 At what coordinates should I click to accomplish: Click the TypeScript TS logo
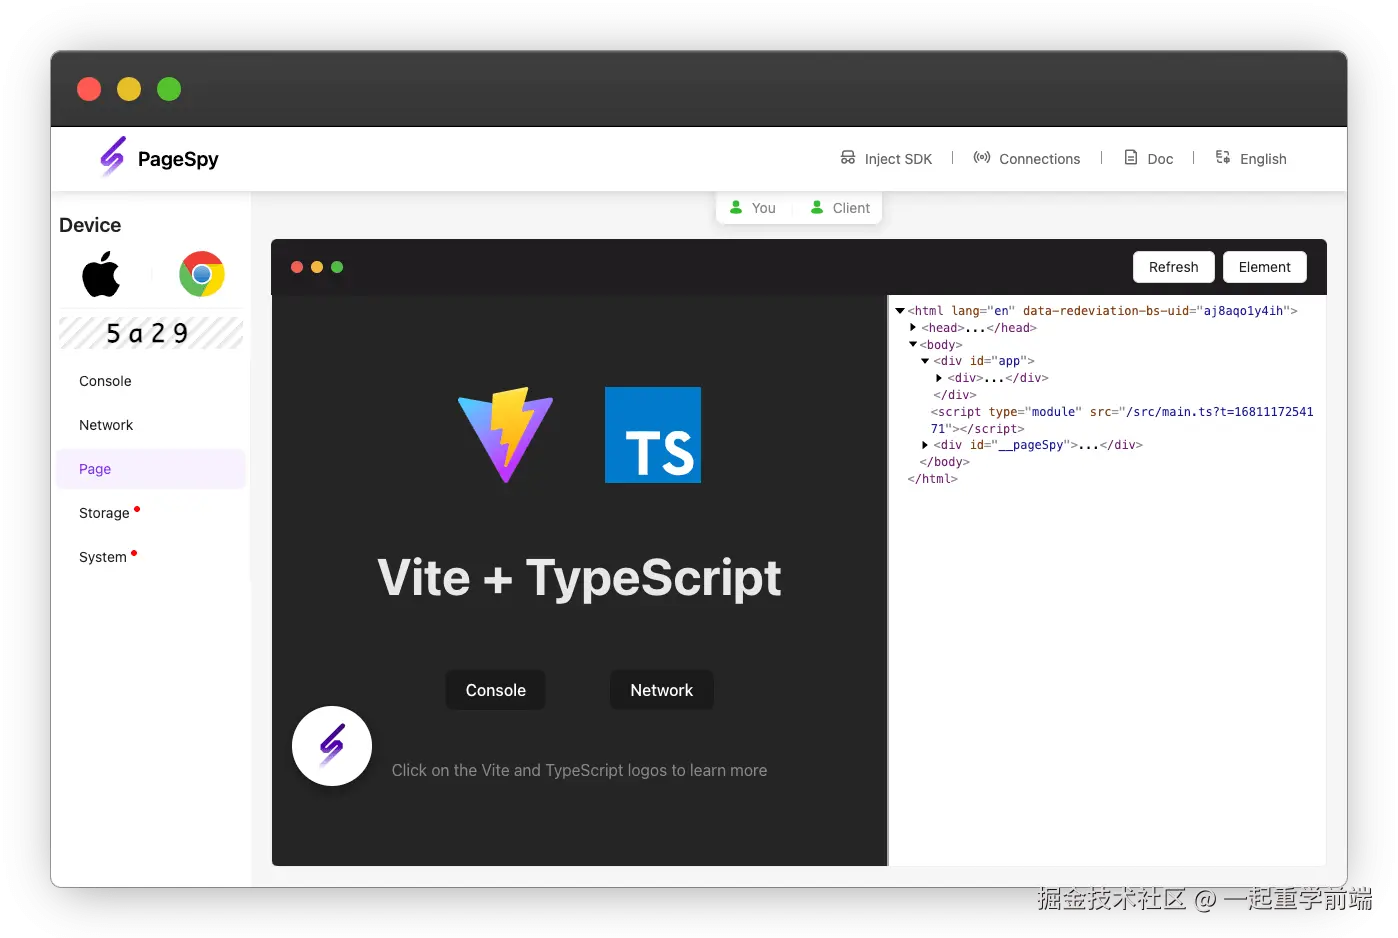[x=653, y=435]
